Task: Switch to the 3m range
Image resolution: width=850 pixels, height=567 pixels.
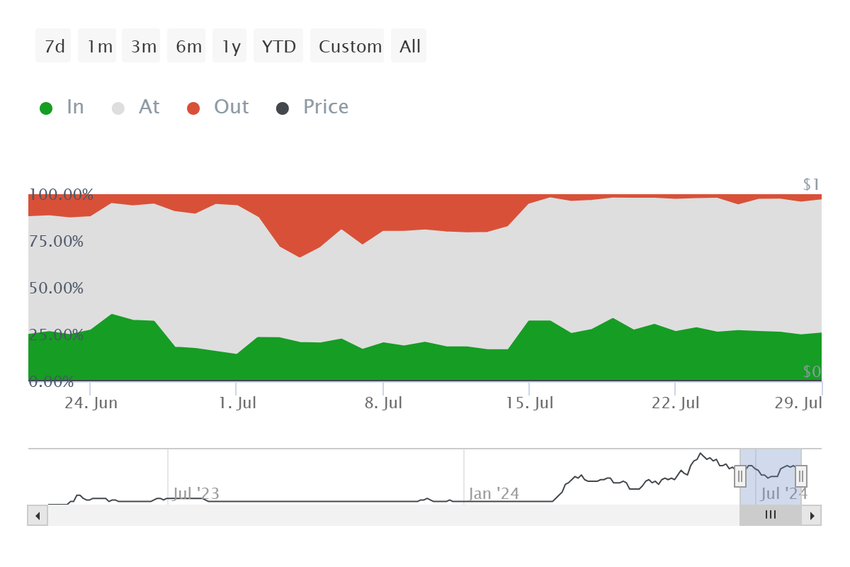Action: tap(141, 46)
